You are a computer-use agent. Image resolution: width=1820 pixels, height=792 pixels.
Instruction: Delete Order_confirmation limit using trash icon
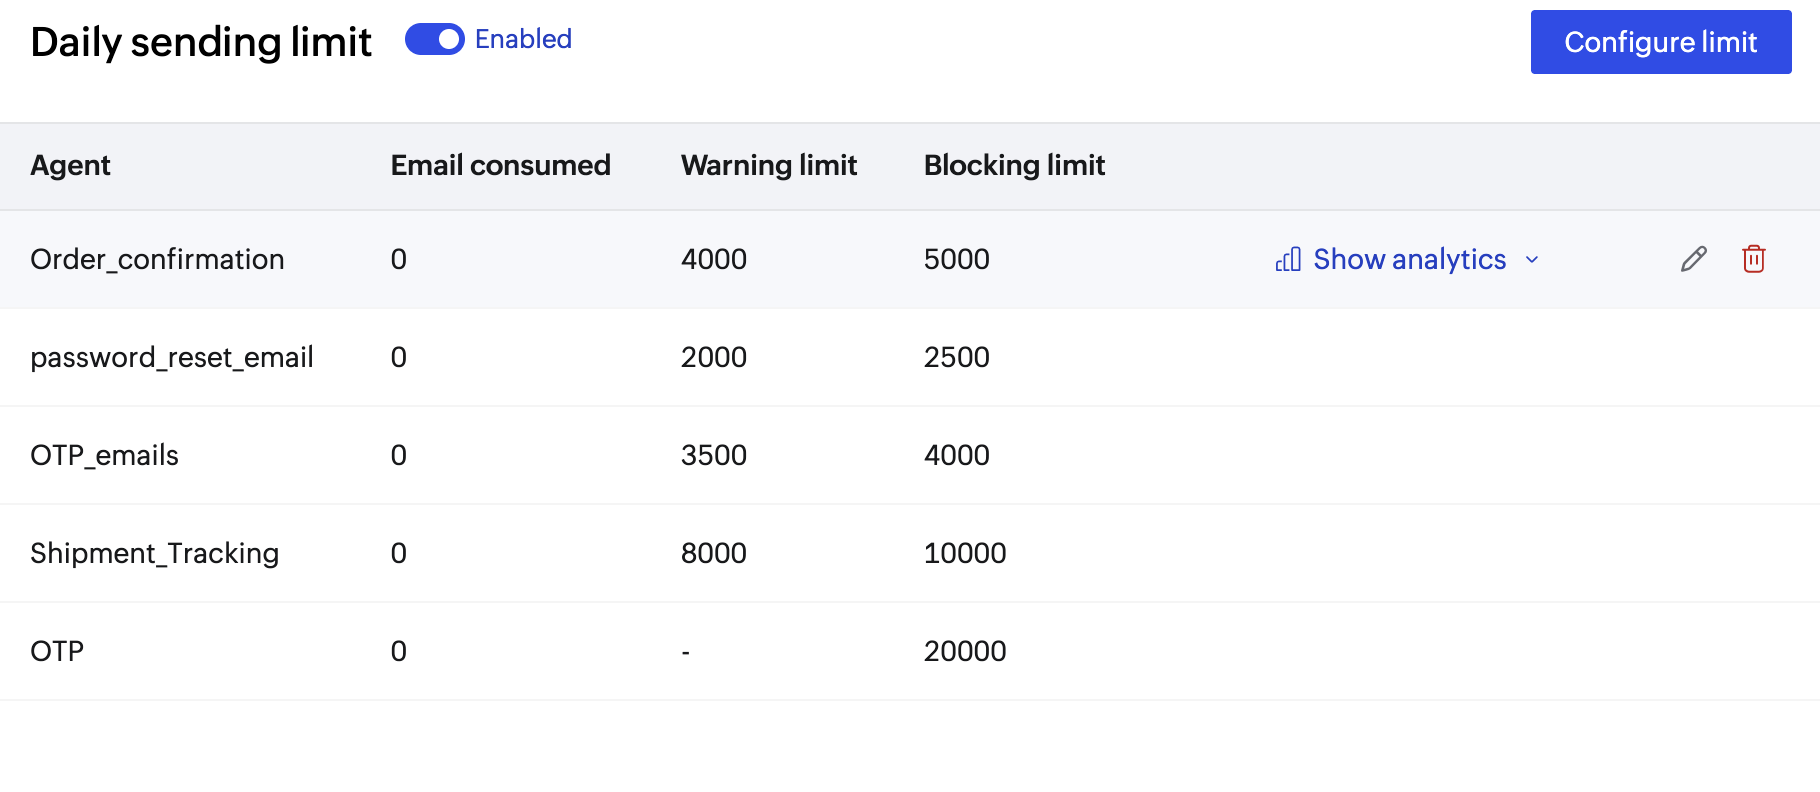click(x=1753, y=260)
